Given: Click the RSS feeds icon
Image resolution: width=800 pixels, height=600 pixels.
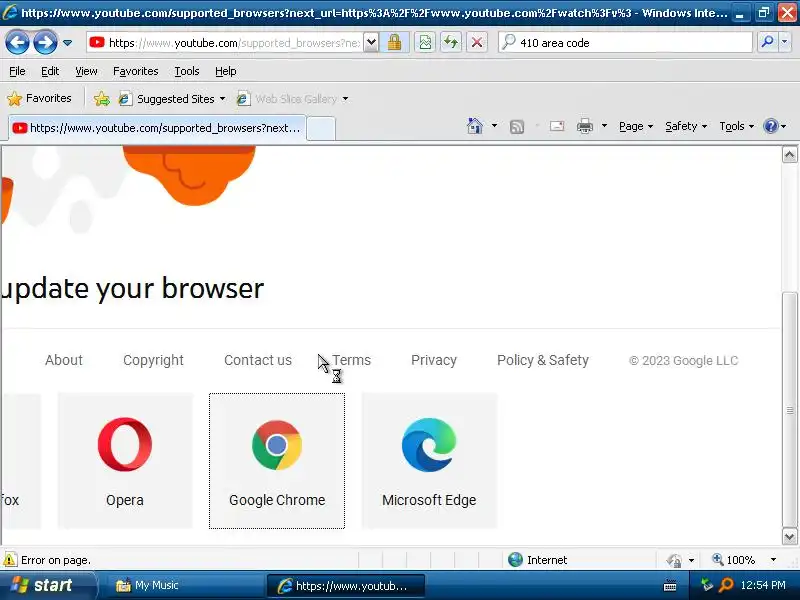Looking at the screenshot, I should click(517, 126).
